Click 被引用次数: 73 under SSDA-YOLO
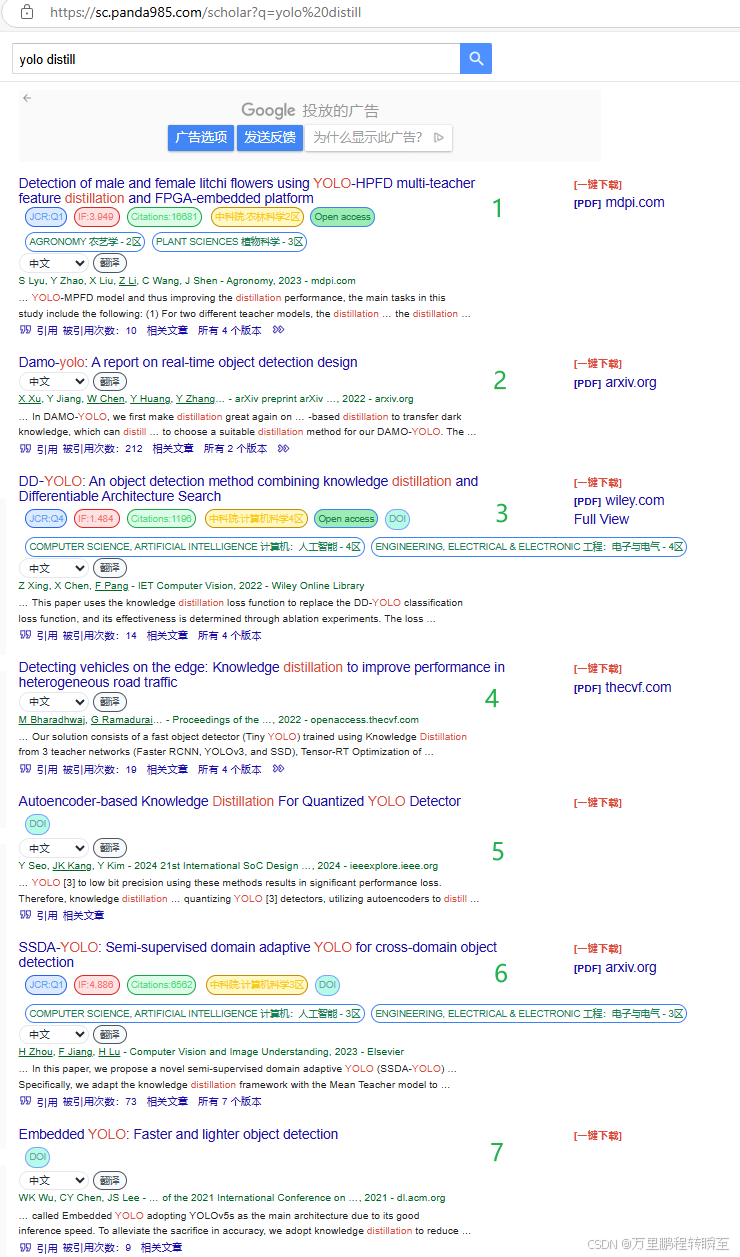The image size is (740, 1257). point(100,1101)
